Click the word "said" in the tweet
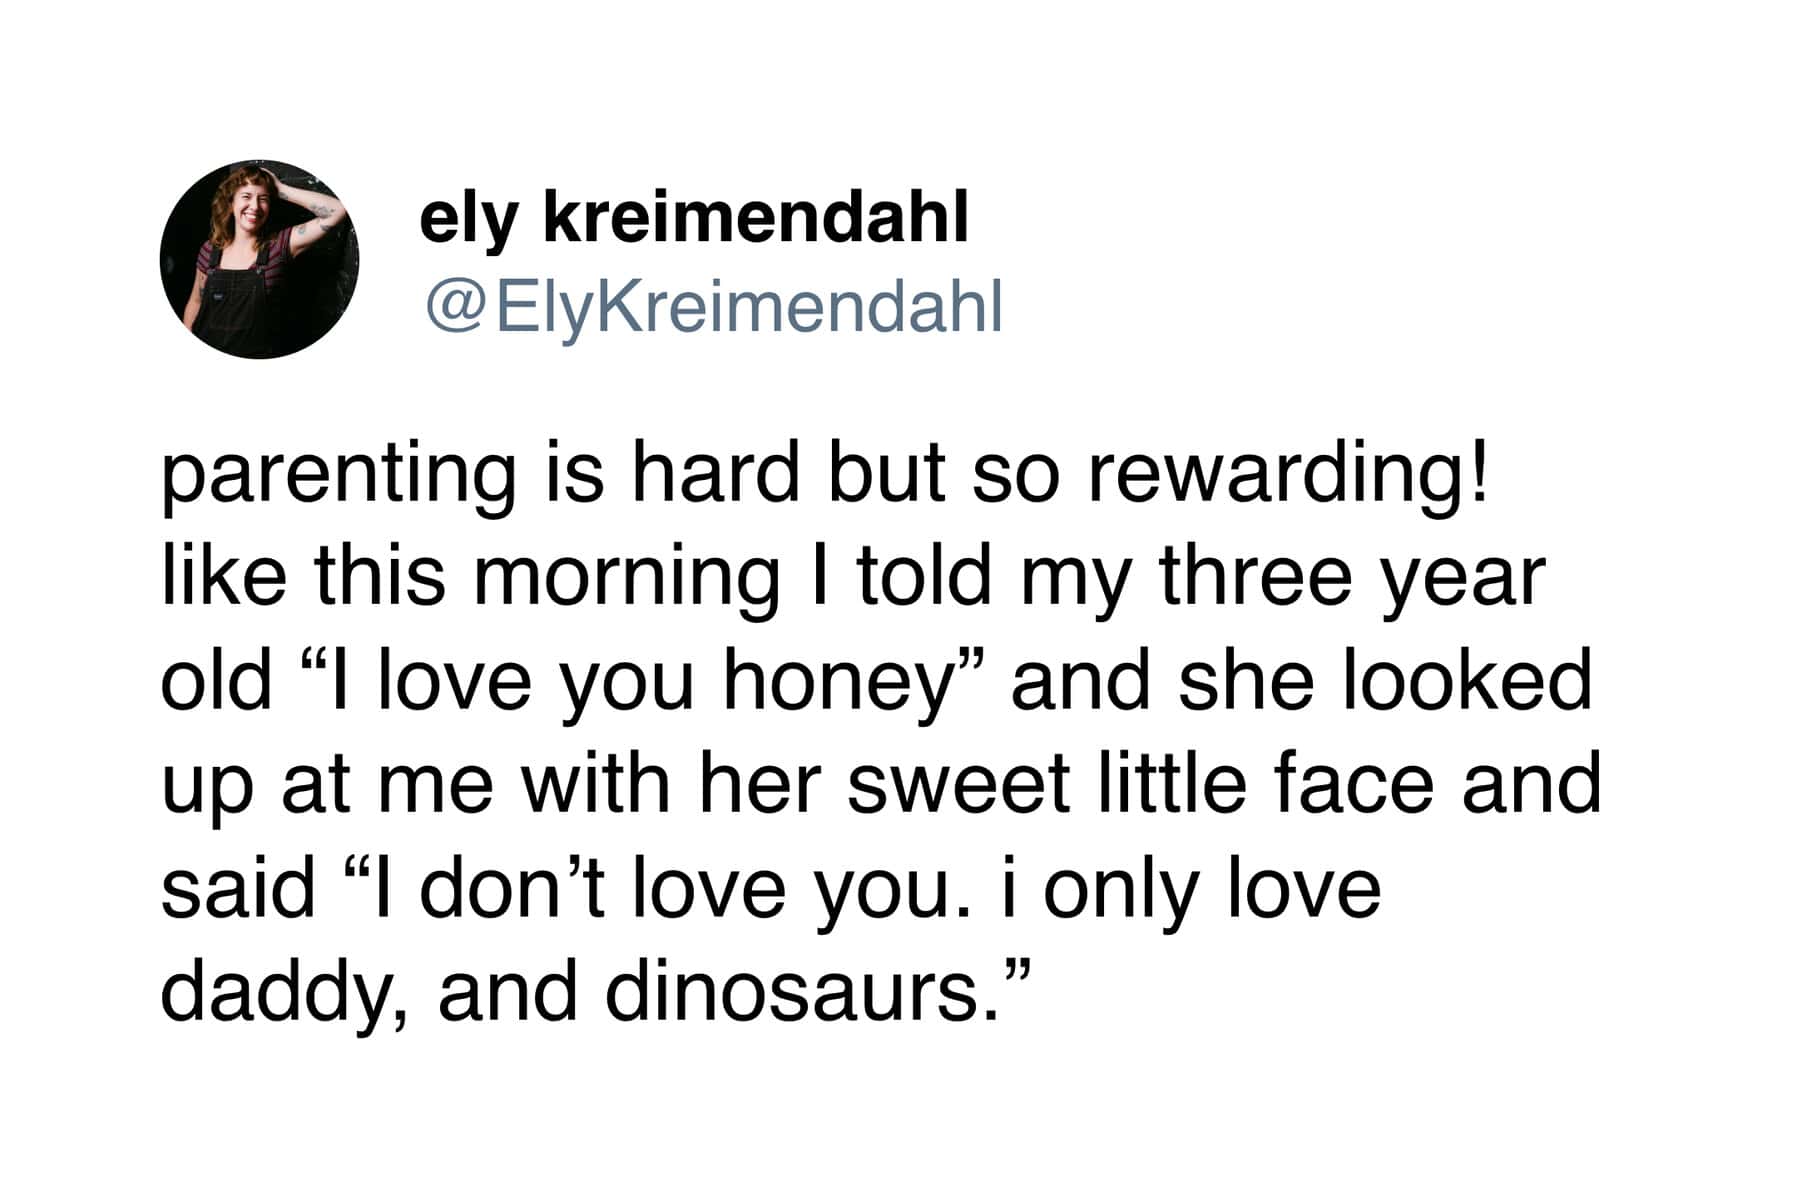Image resolution: width=1797 pixels, height=1201 pixels. click(238, 889)
